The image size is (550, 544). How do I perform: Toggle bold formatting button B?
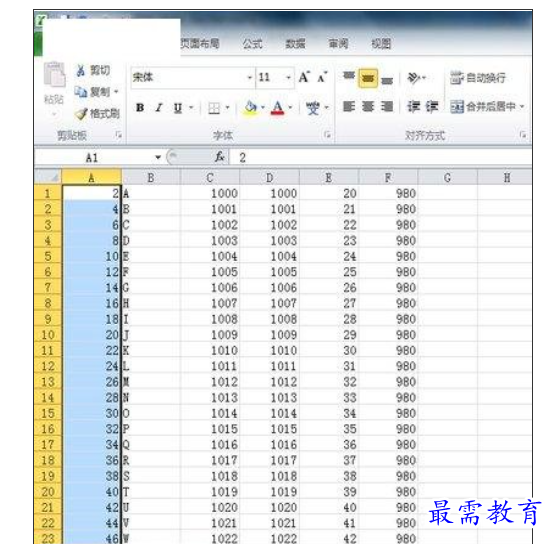point(140,107)
